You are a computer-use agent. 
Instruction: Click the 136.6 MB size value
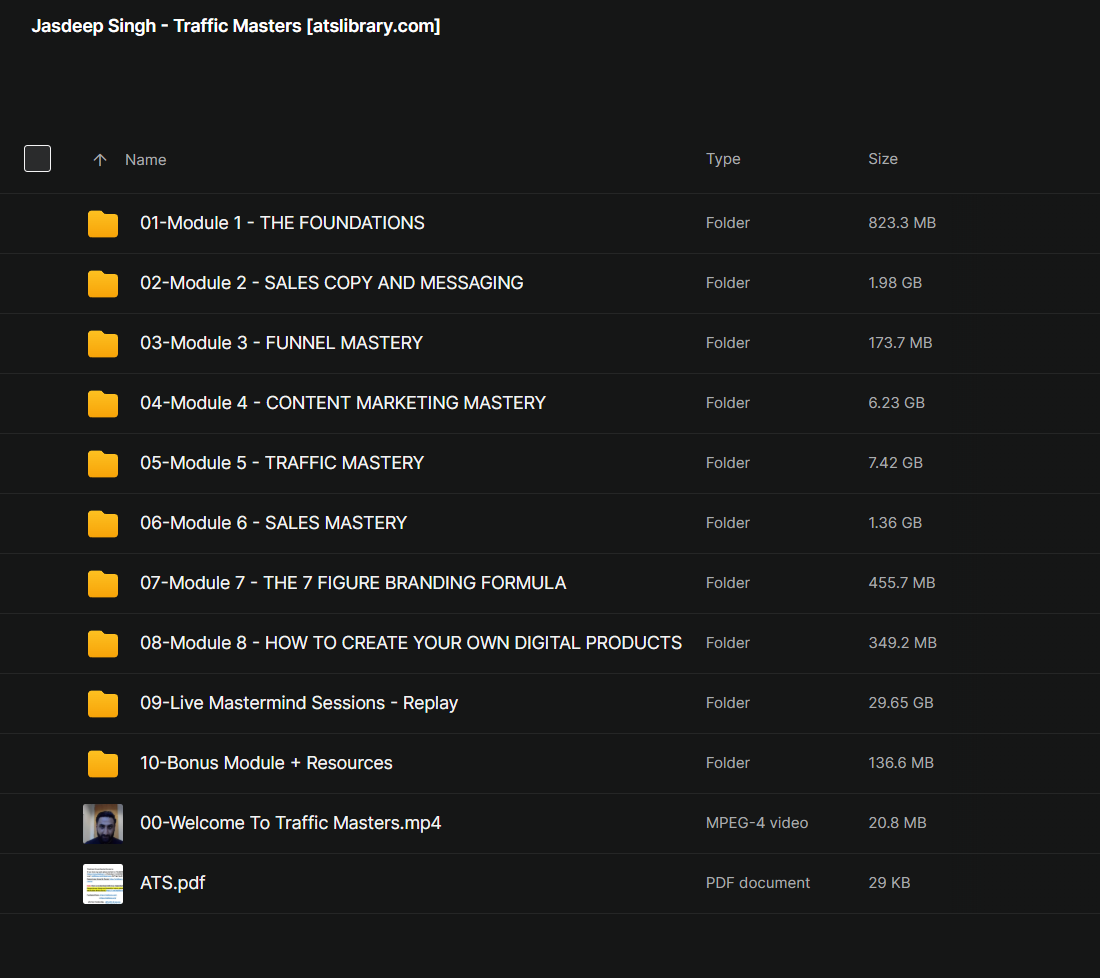point(901,763)
